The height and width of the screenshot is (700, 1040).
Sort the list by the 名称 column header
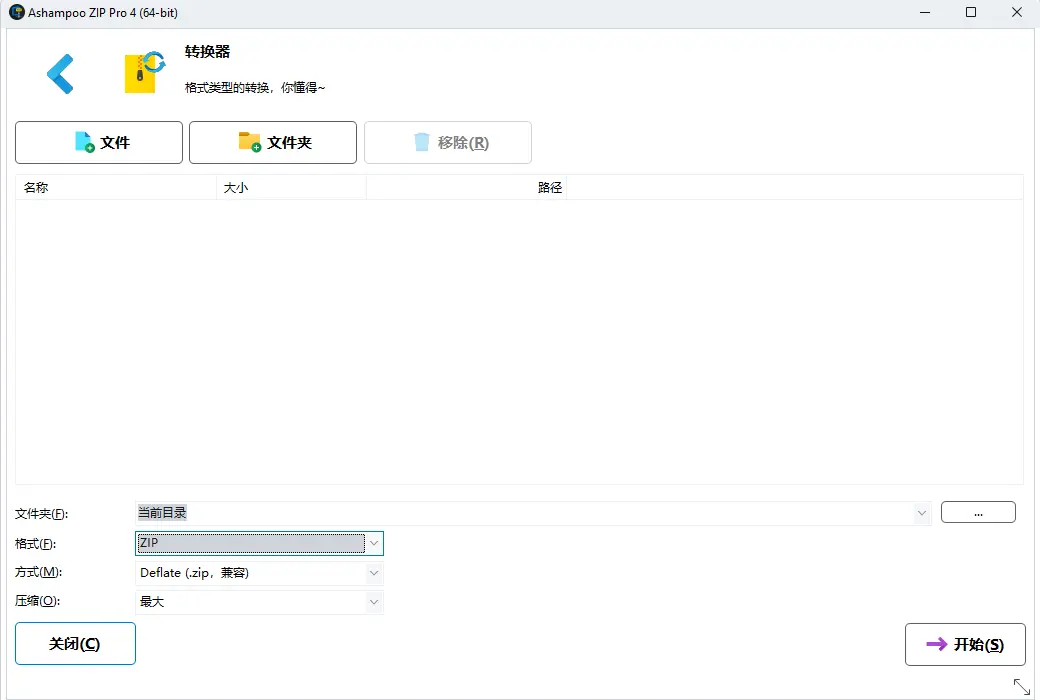116,188
